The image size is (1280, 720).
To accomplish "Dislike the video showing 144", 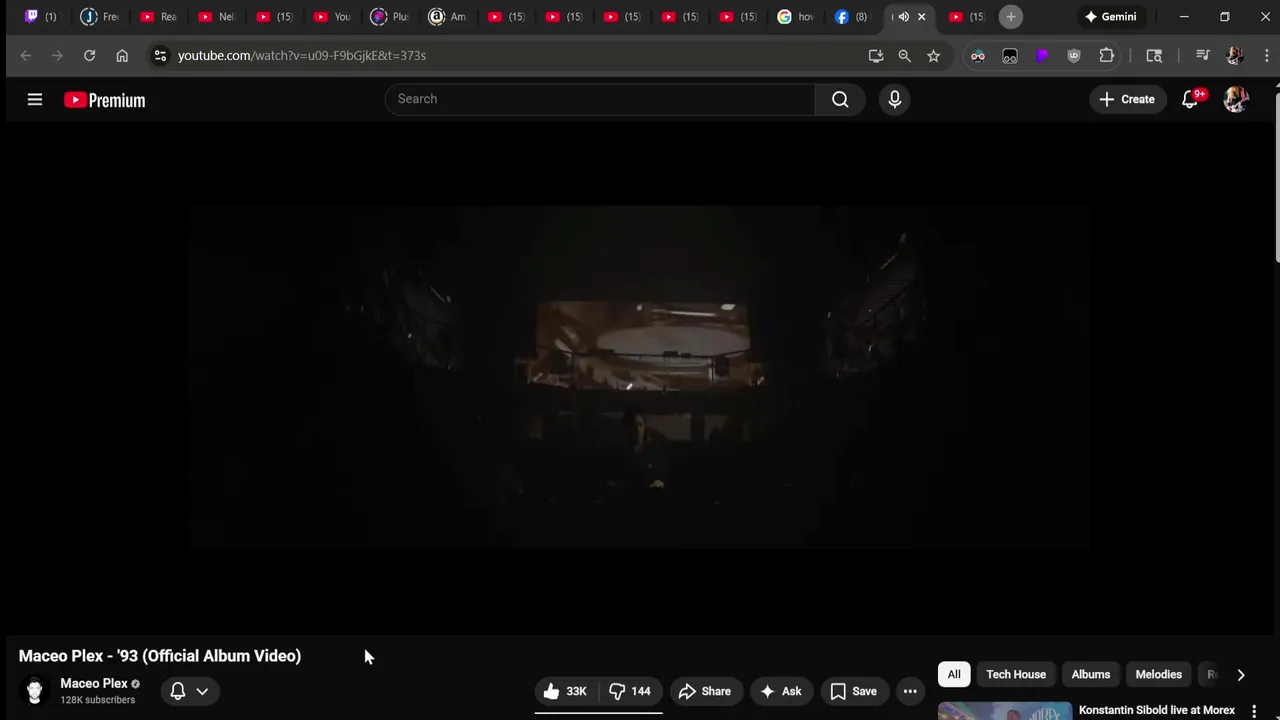I will pos(630,691).
